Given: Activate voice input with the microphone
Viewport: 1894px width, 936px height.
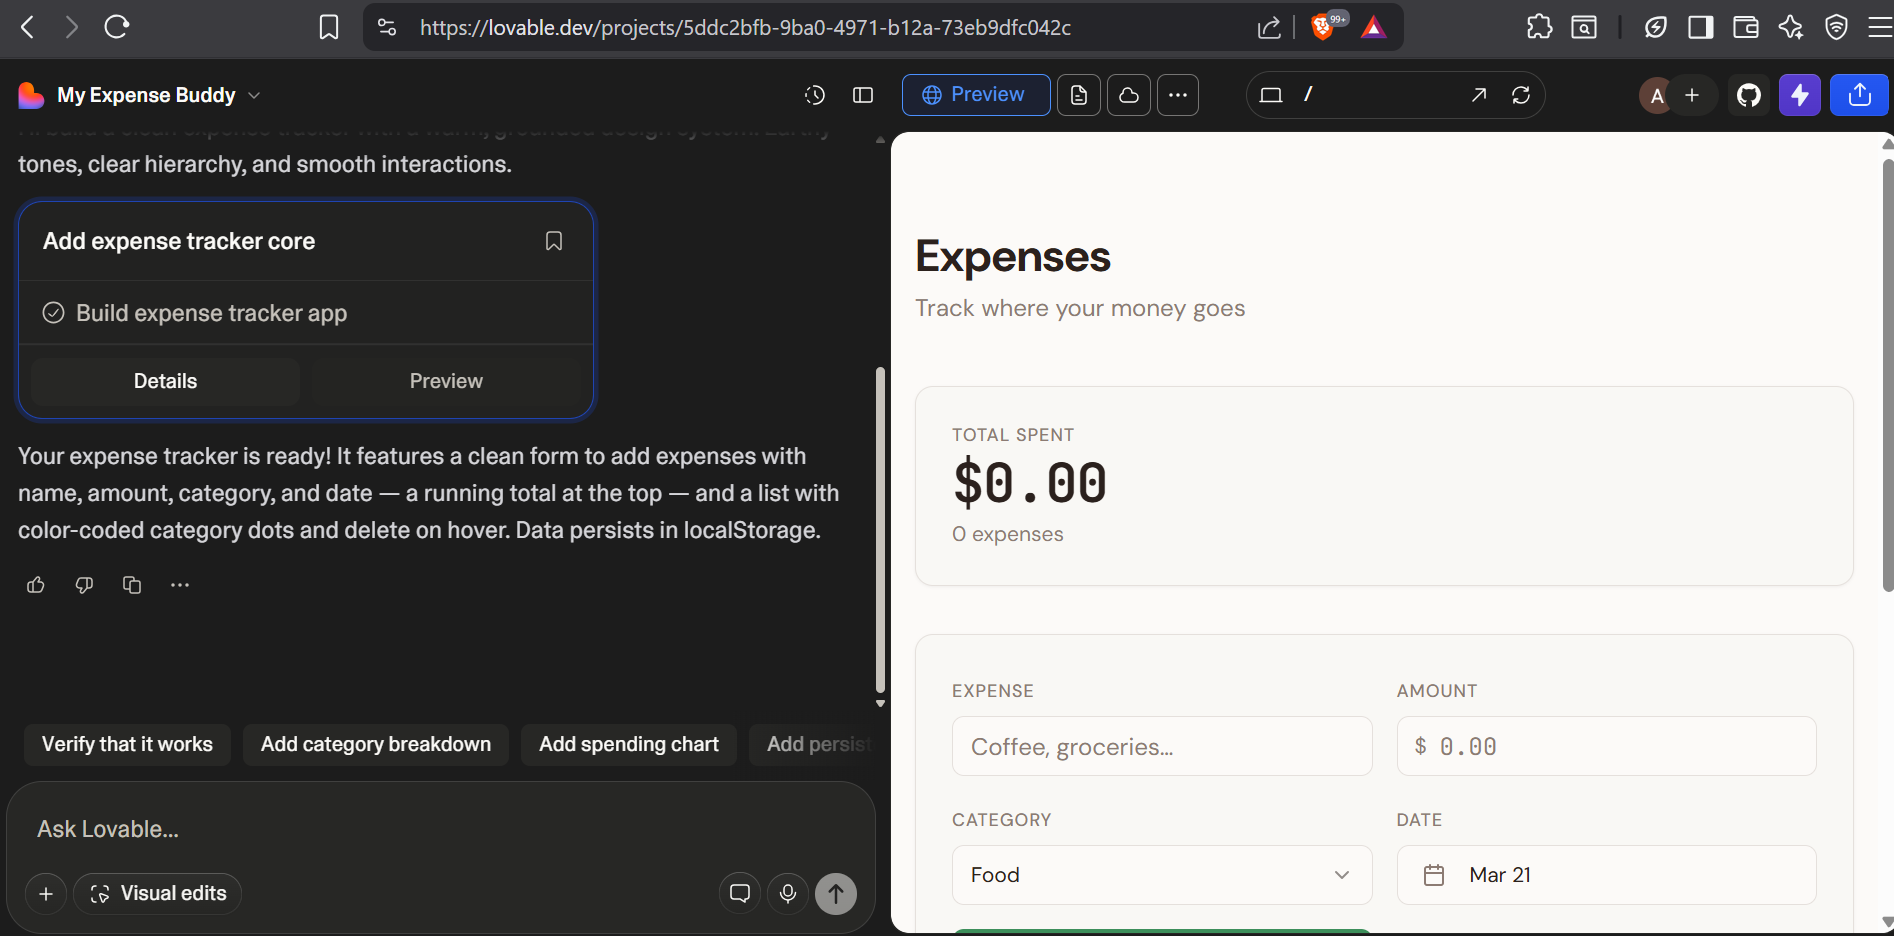Looking at the screenshot, I should tap(788, 893).
